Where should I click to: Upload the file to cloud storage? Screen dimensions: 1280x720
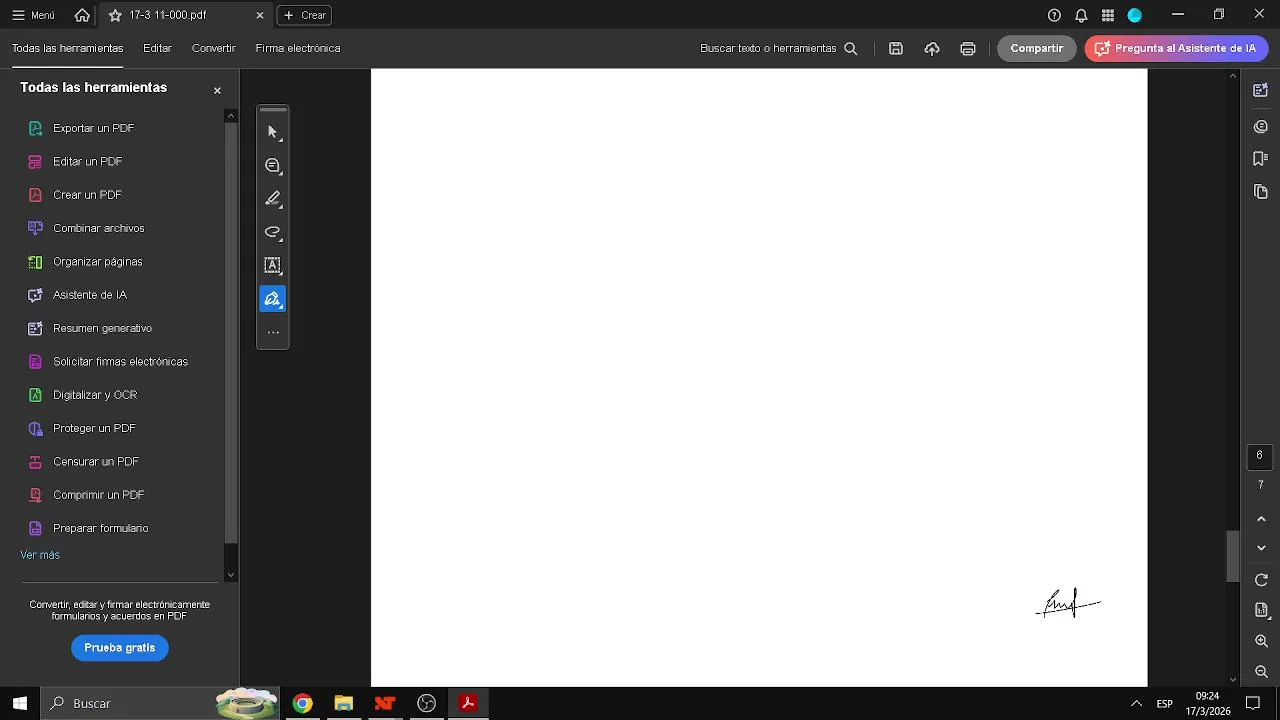click(932, 48)
